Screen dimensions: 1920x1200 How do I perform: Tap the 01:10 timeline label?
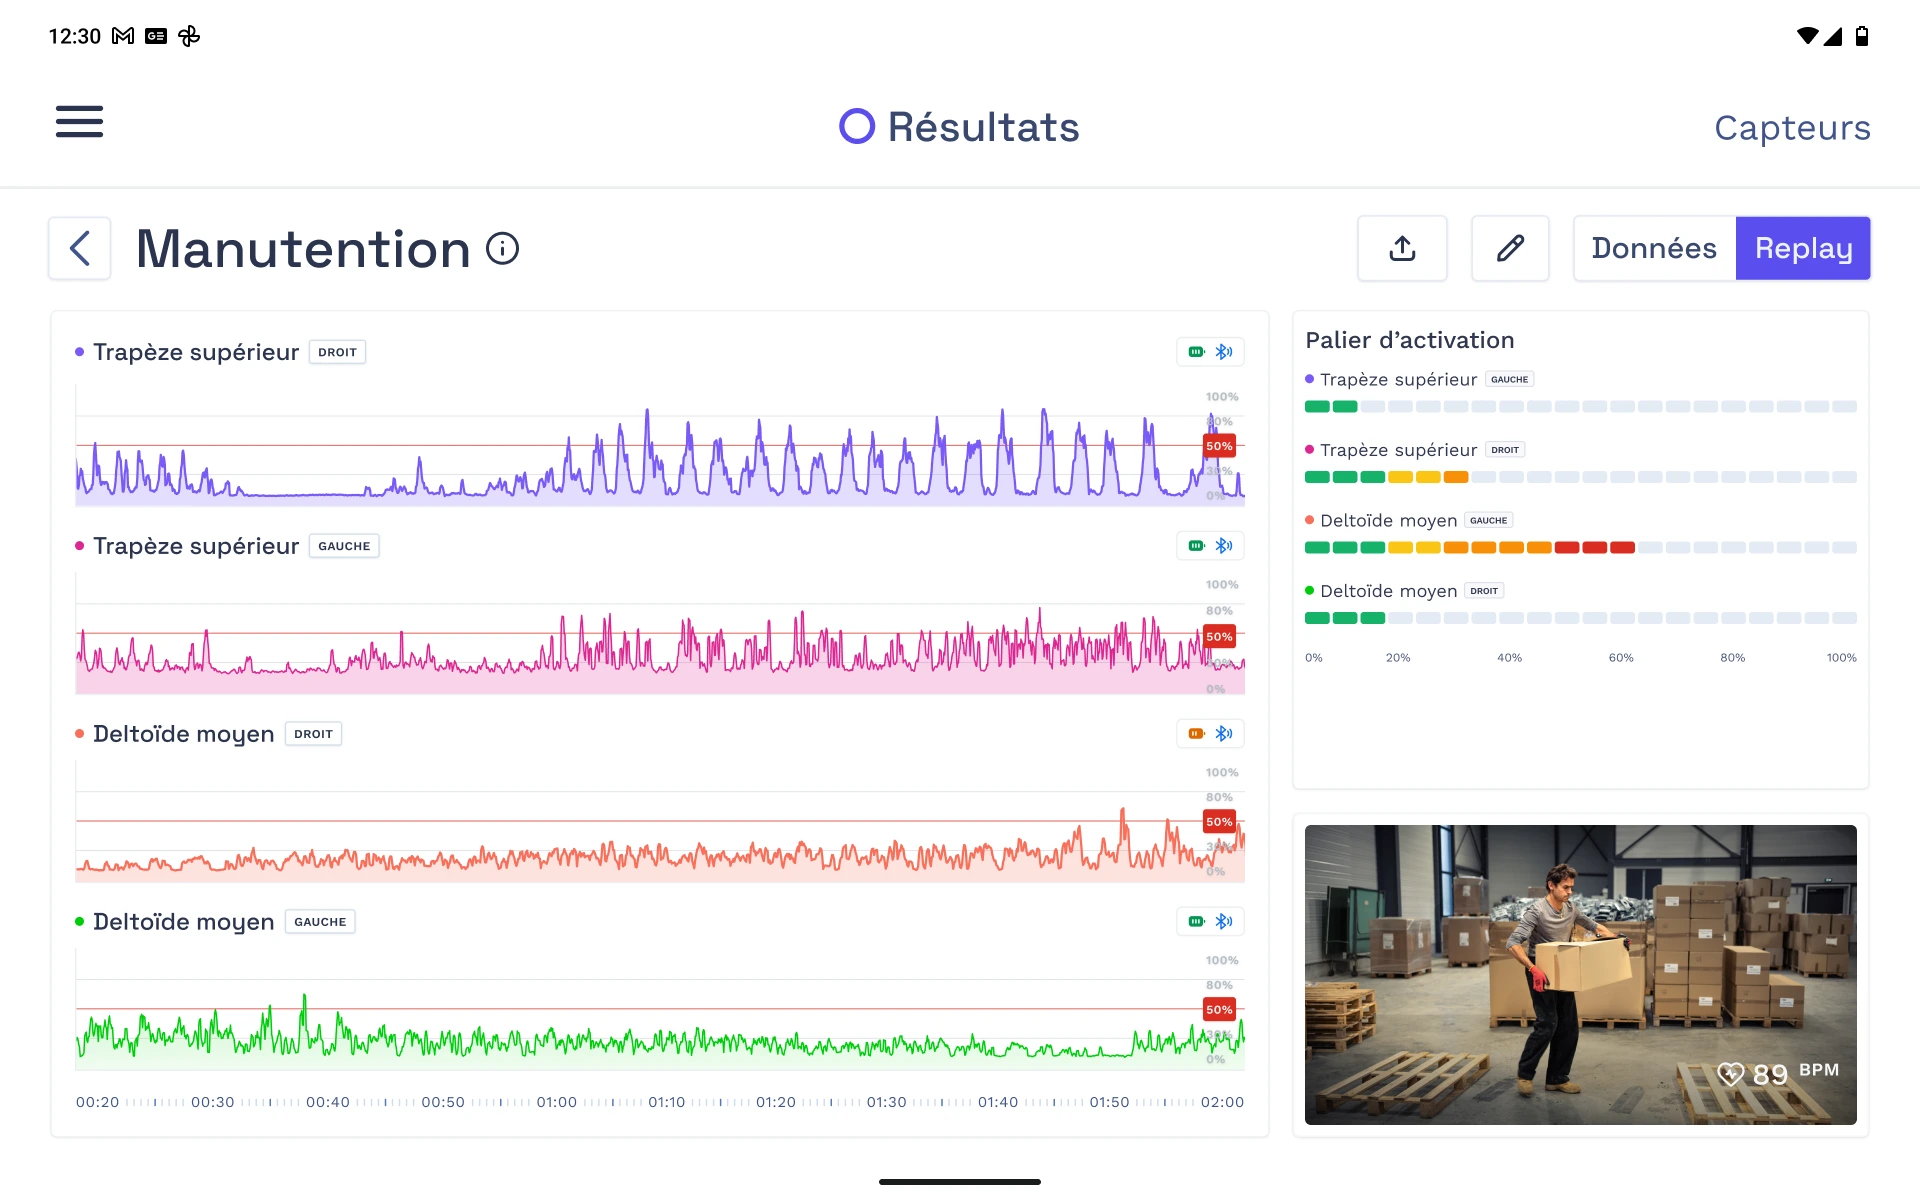[667, 1102]
